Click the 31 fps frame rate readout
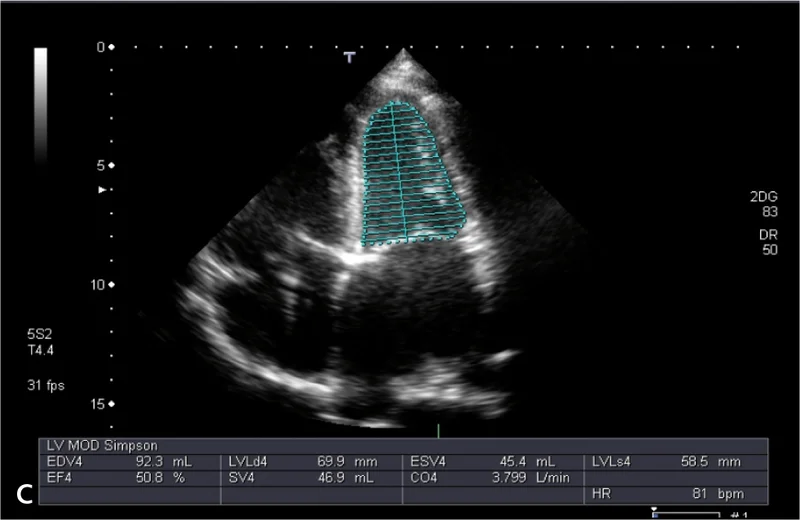Viewport: 800px width, 520px height. (x=46, y=385)
